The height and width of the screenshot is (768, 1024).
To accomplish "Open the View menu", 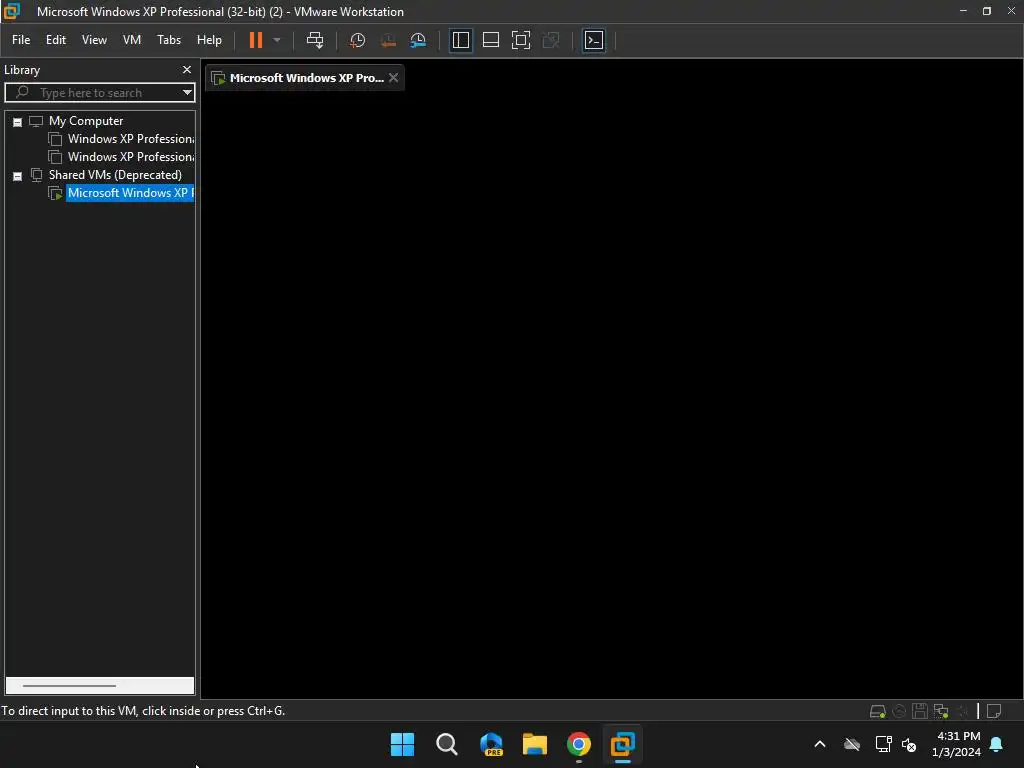I will [x=94, y=40].
